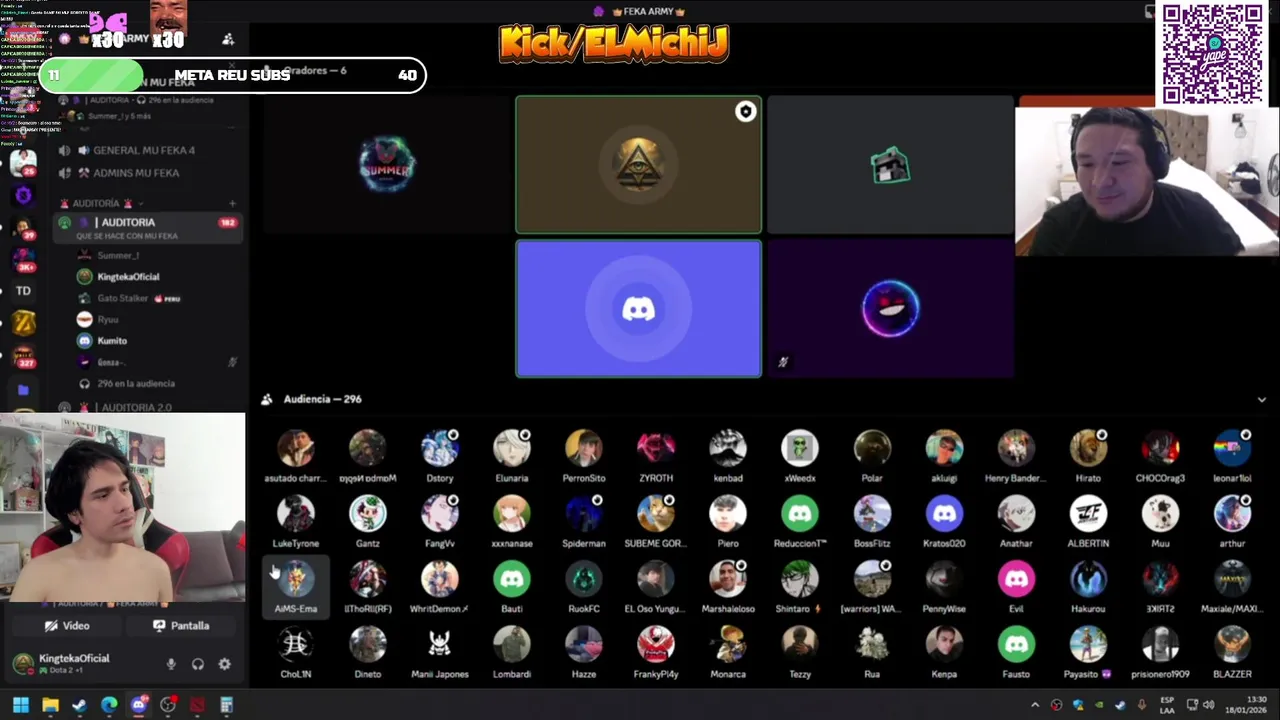Open FrankyPl4y audience member avatar
Screen dimensions: 1280x720
point(656,645)
